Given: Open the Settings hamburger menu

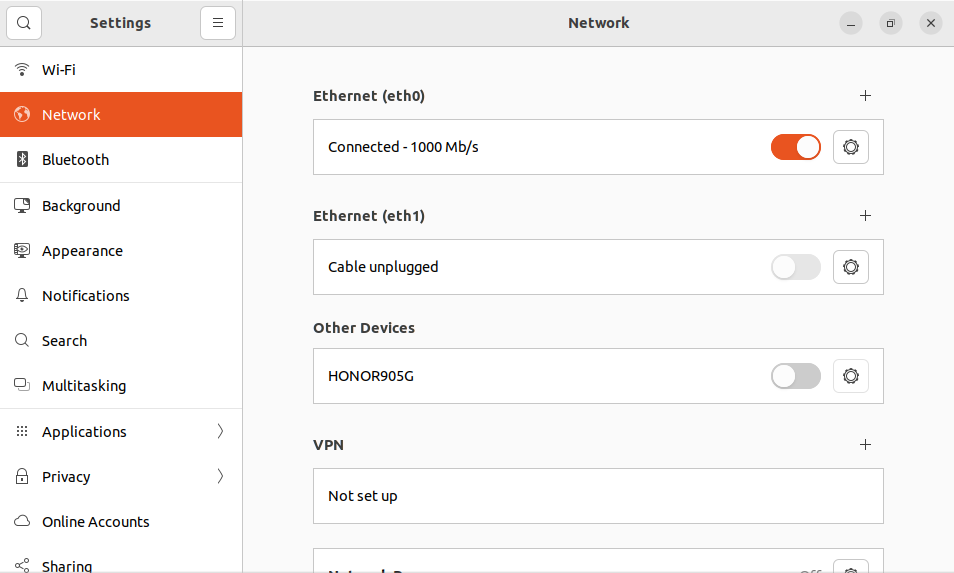Looking at the screenshot, I should [218, 23].
